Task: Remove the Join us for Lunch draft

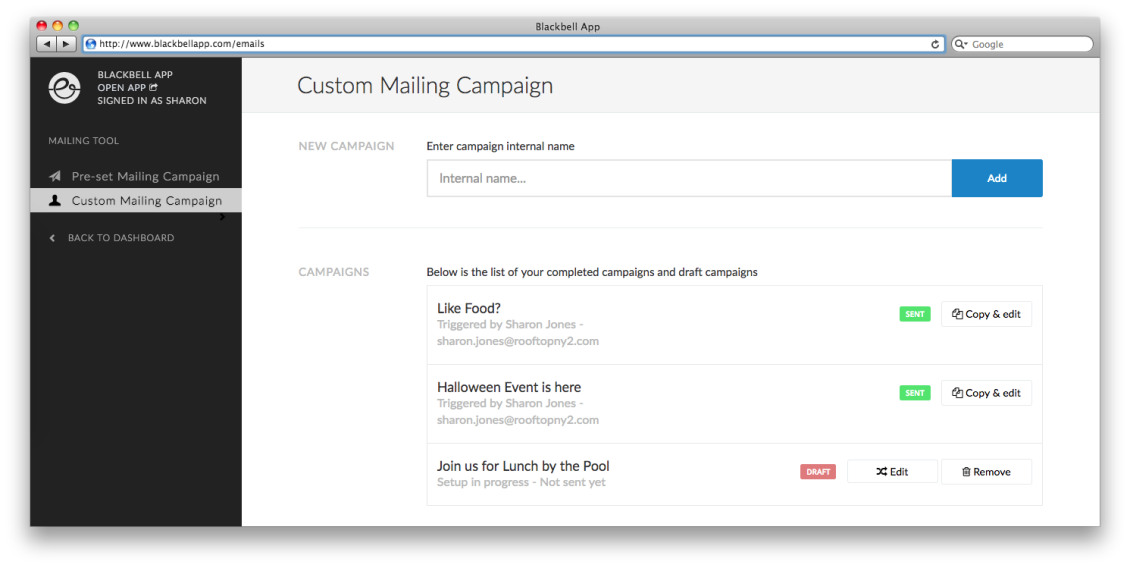Action: point(986,471)
